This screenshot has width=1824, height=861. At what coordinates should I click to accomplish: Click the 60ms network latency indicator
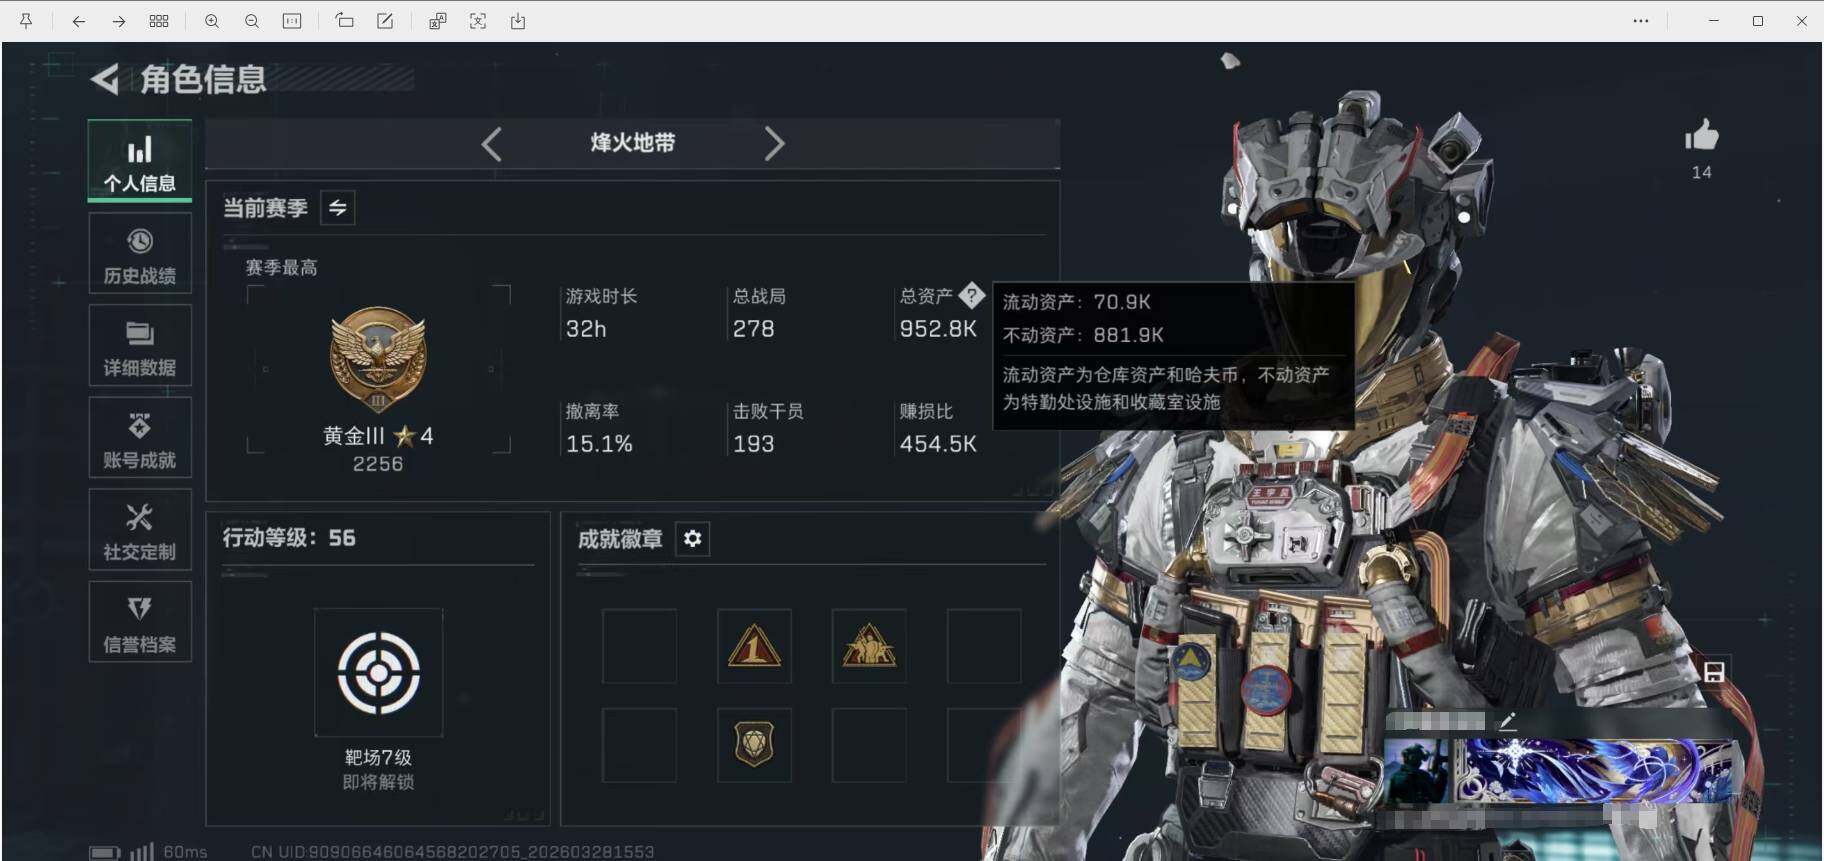(x=185, y=852)
